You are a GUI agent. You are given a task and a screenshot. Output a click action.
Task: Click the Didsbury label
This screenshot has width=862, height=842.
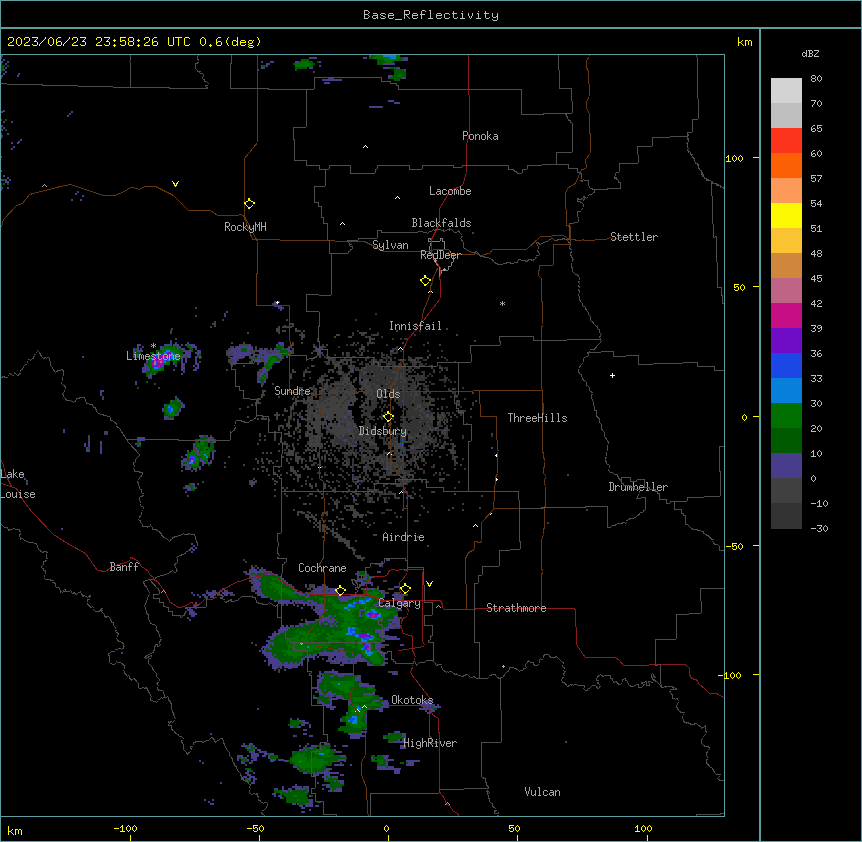[383, 431]
